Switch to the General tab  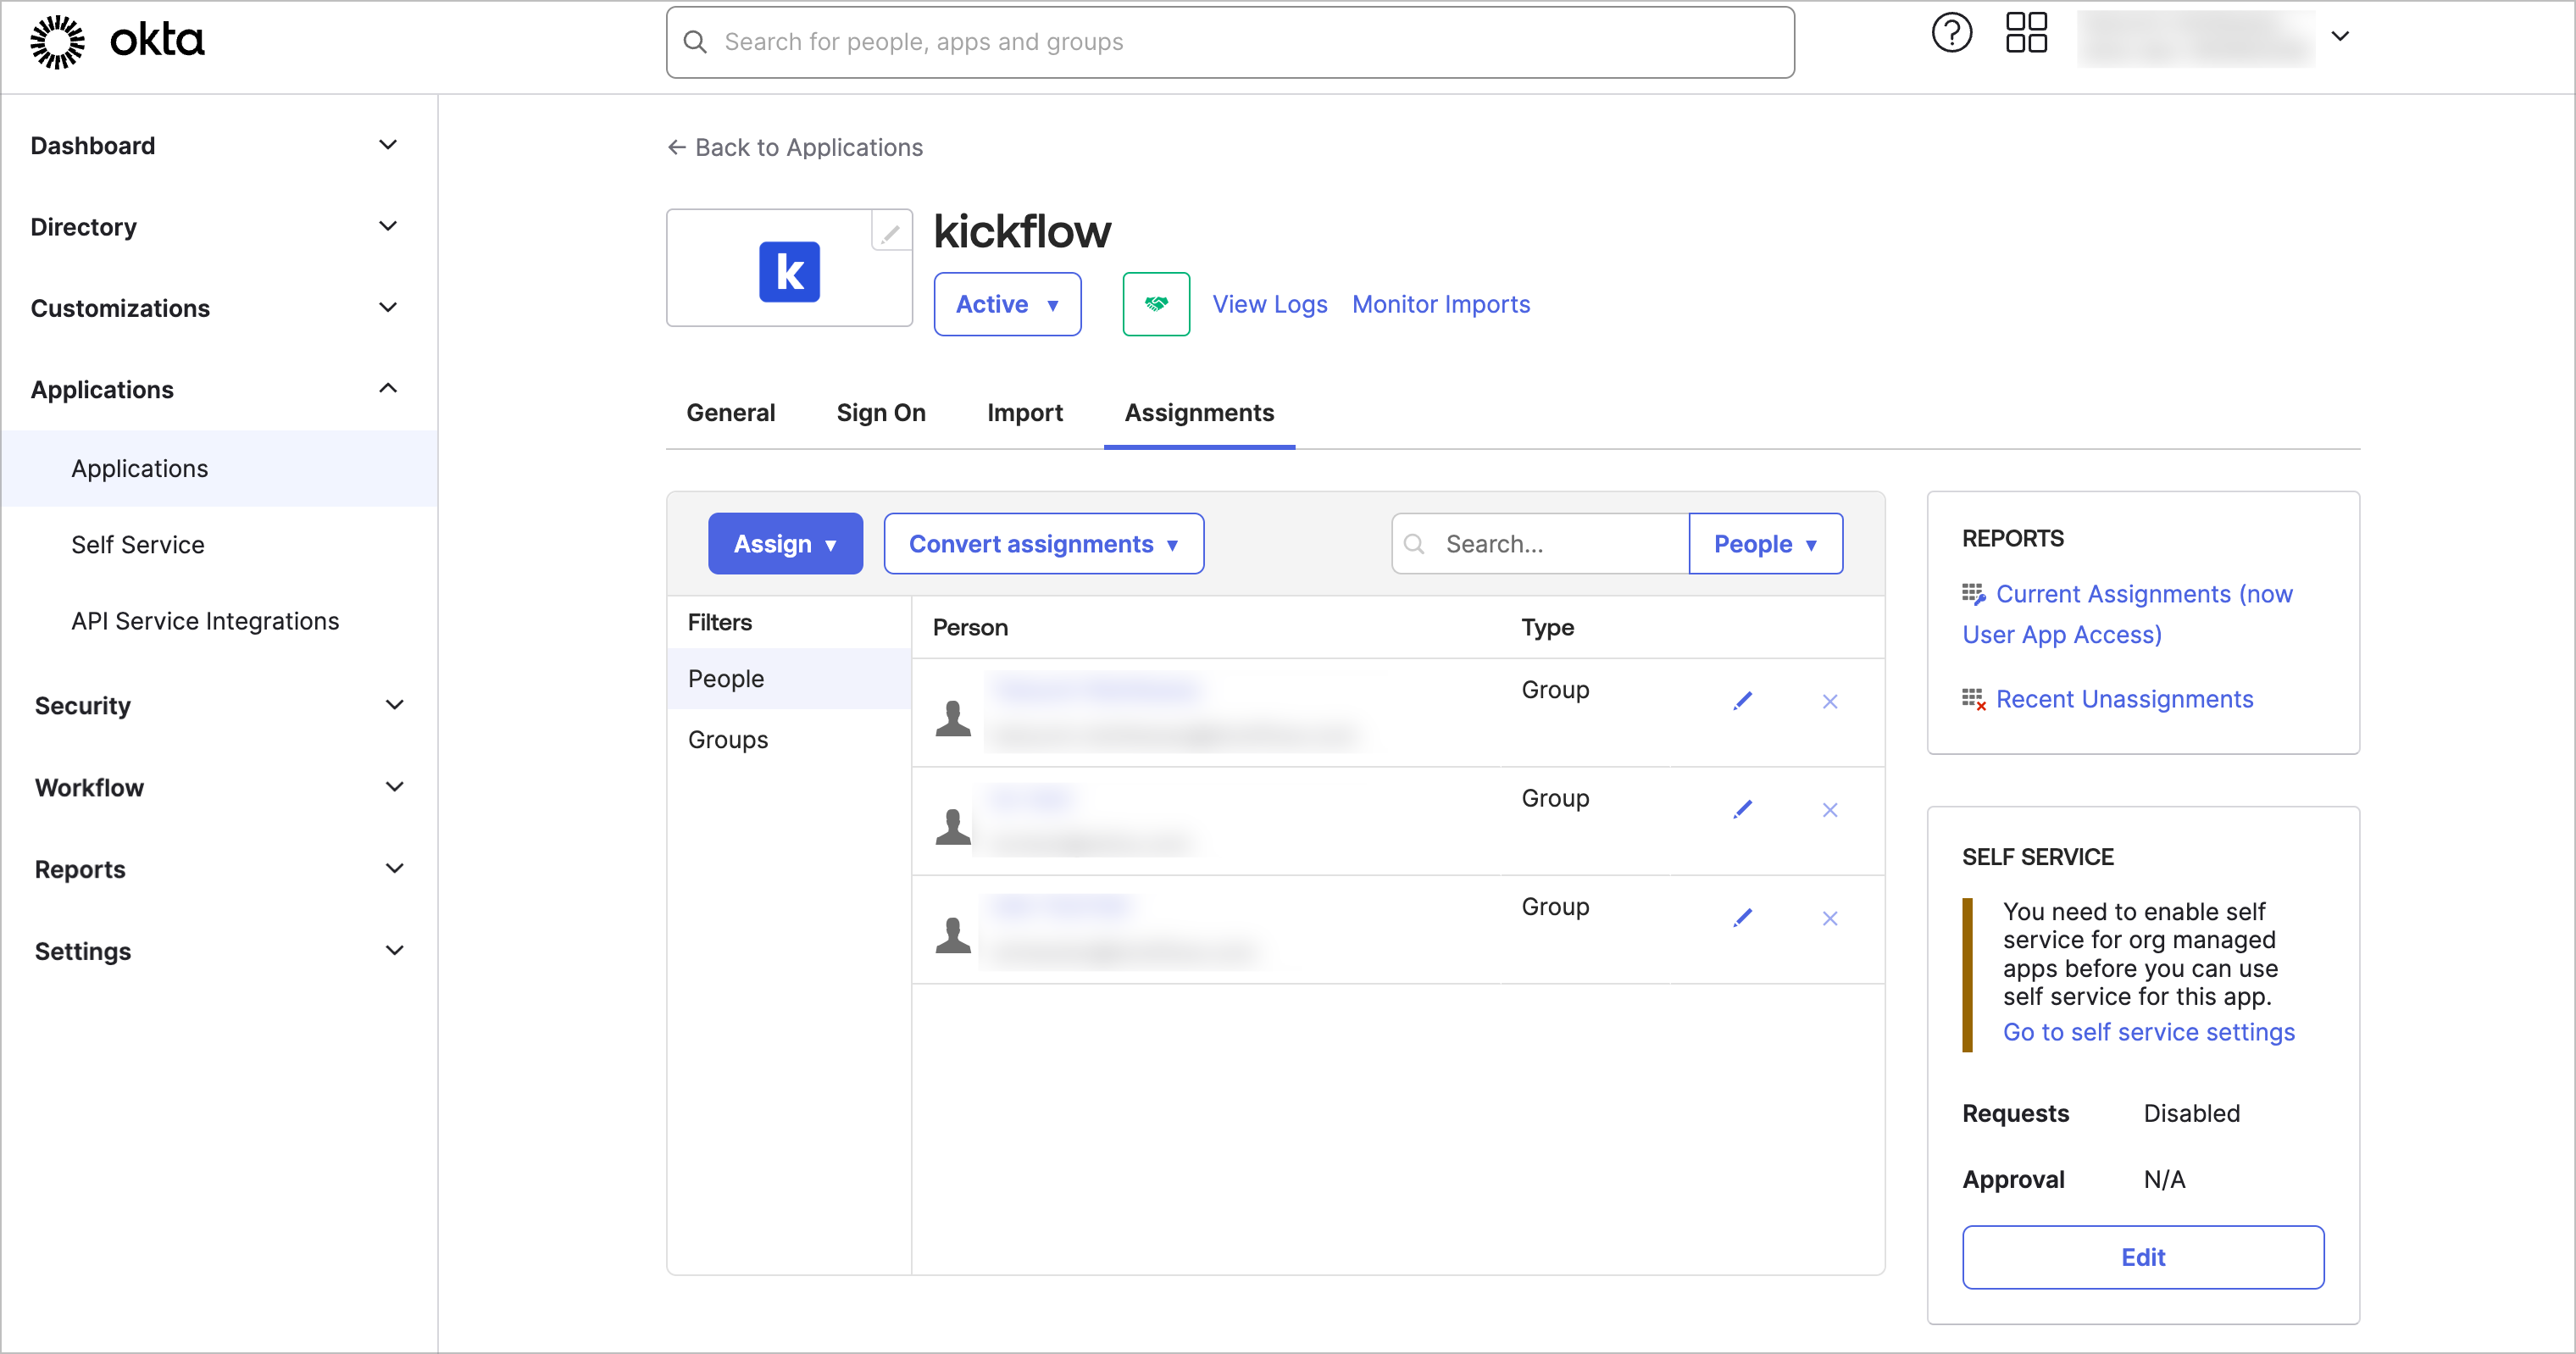pyautogui.click(x=730, y=413)
